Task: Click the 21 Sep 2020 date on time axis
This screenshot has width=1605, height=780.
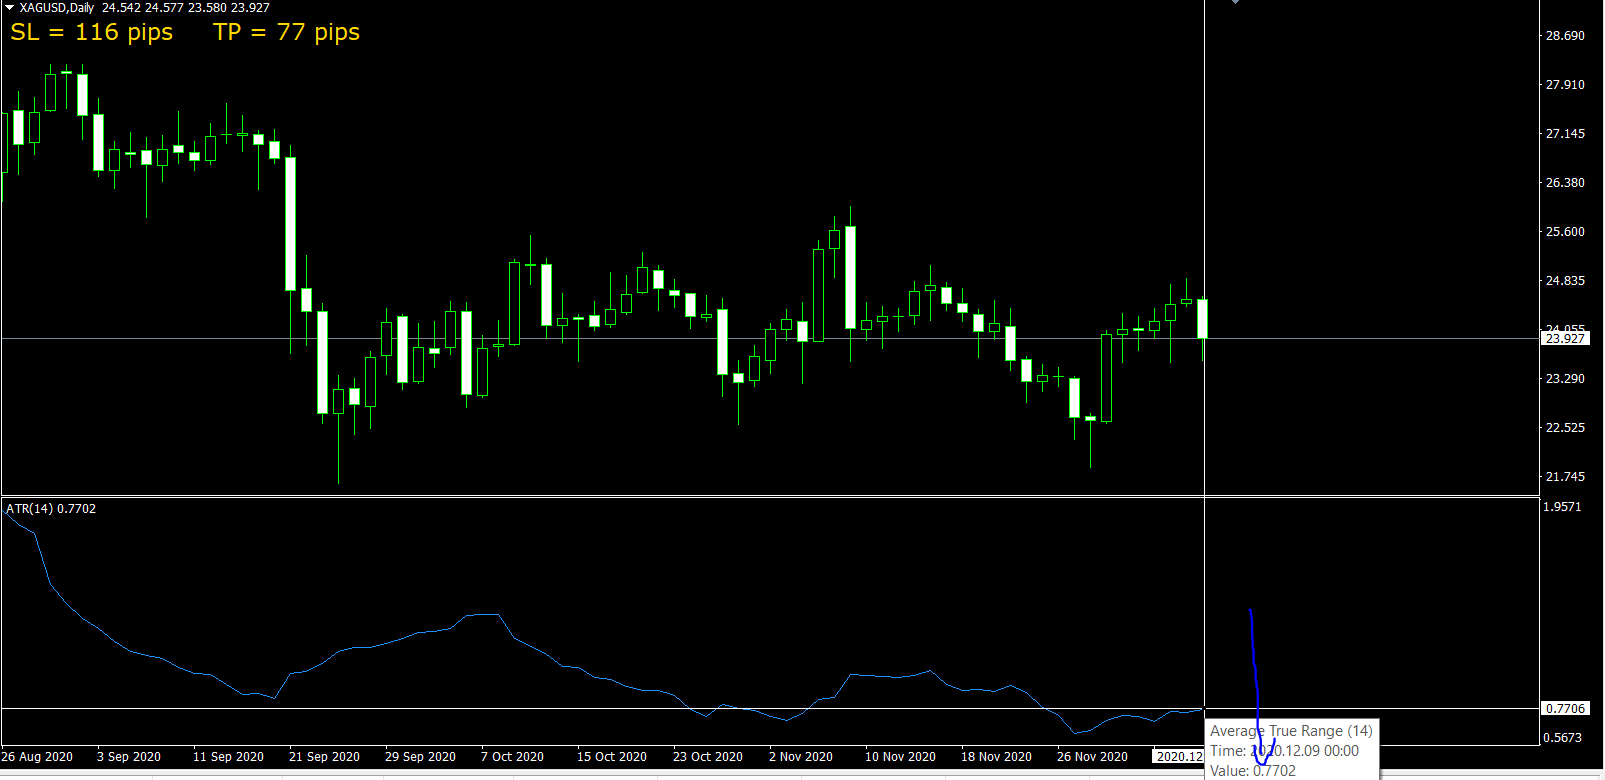Action: (324, 756)
